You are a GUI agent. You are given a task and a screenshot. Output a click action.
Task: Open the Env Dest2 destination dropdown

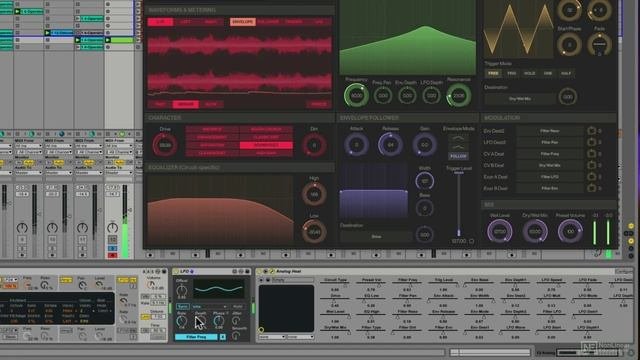549,131
